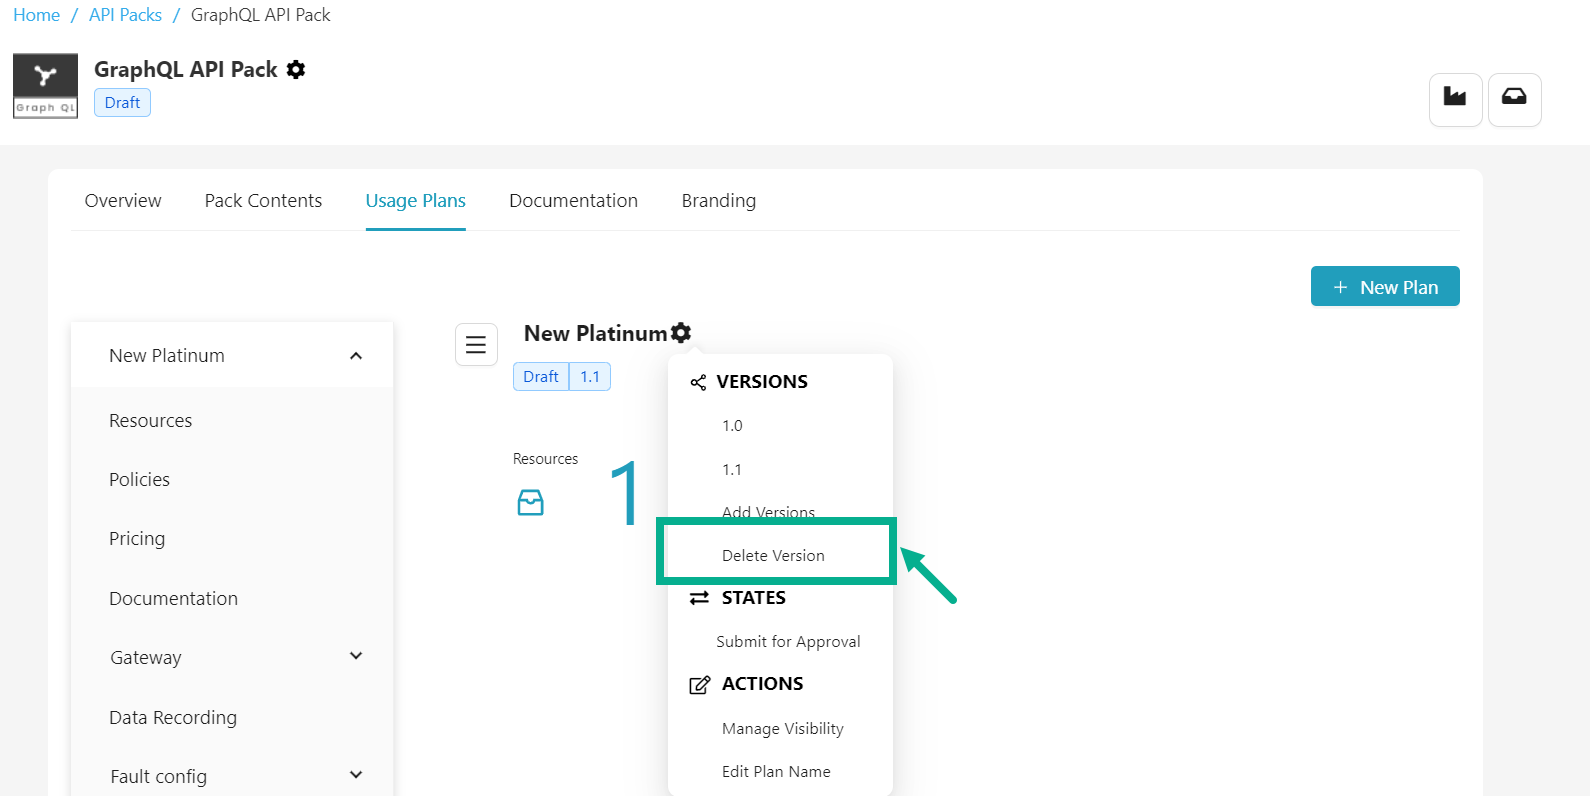Open the Branding tab

(x=718, y=201)
